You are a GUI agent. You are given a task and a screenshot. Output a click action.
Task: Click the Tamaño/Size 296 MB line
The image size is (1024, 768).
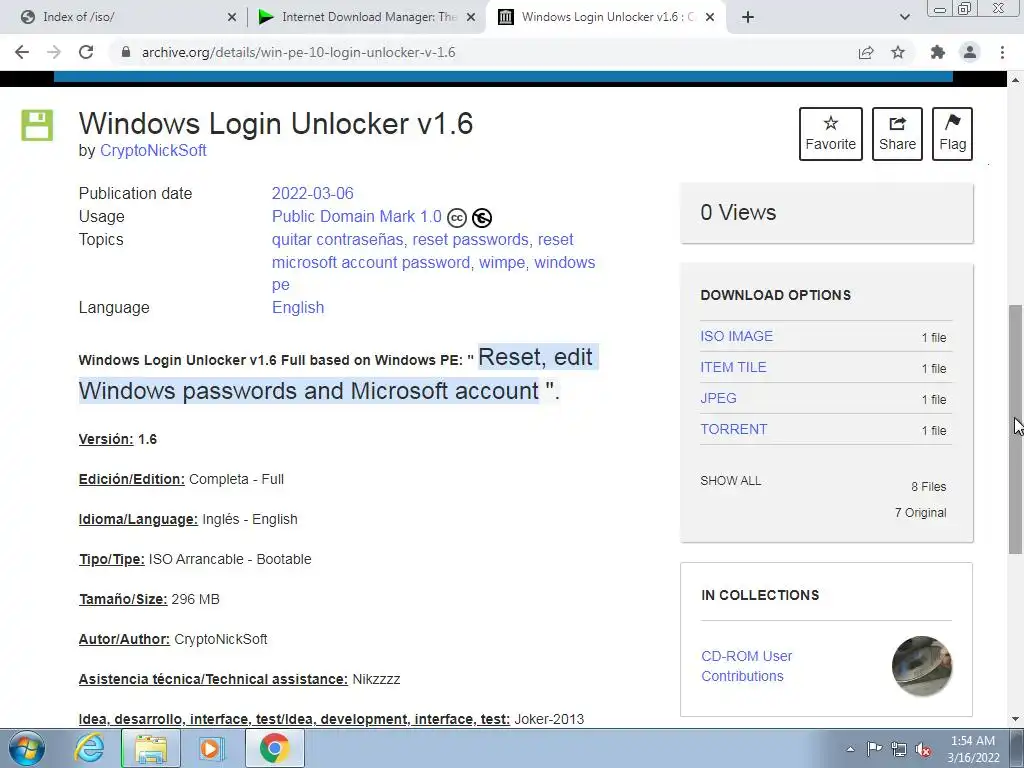[149, 599]
